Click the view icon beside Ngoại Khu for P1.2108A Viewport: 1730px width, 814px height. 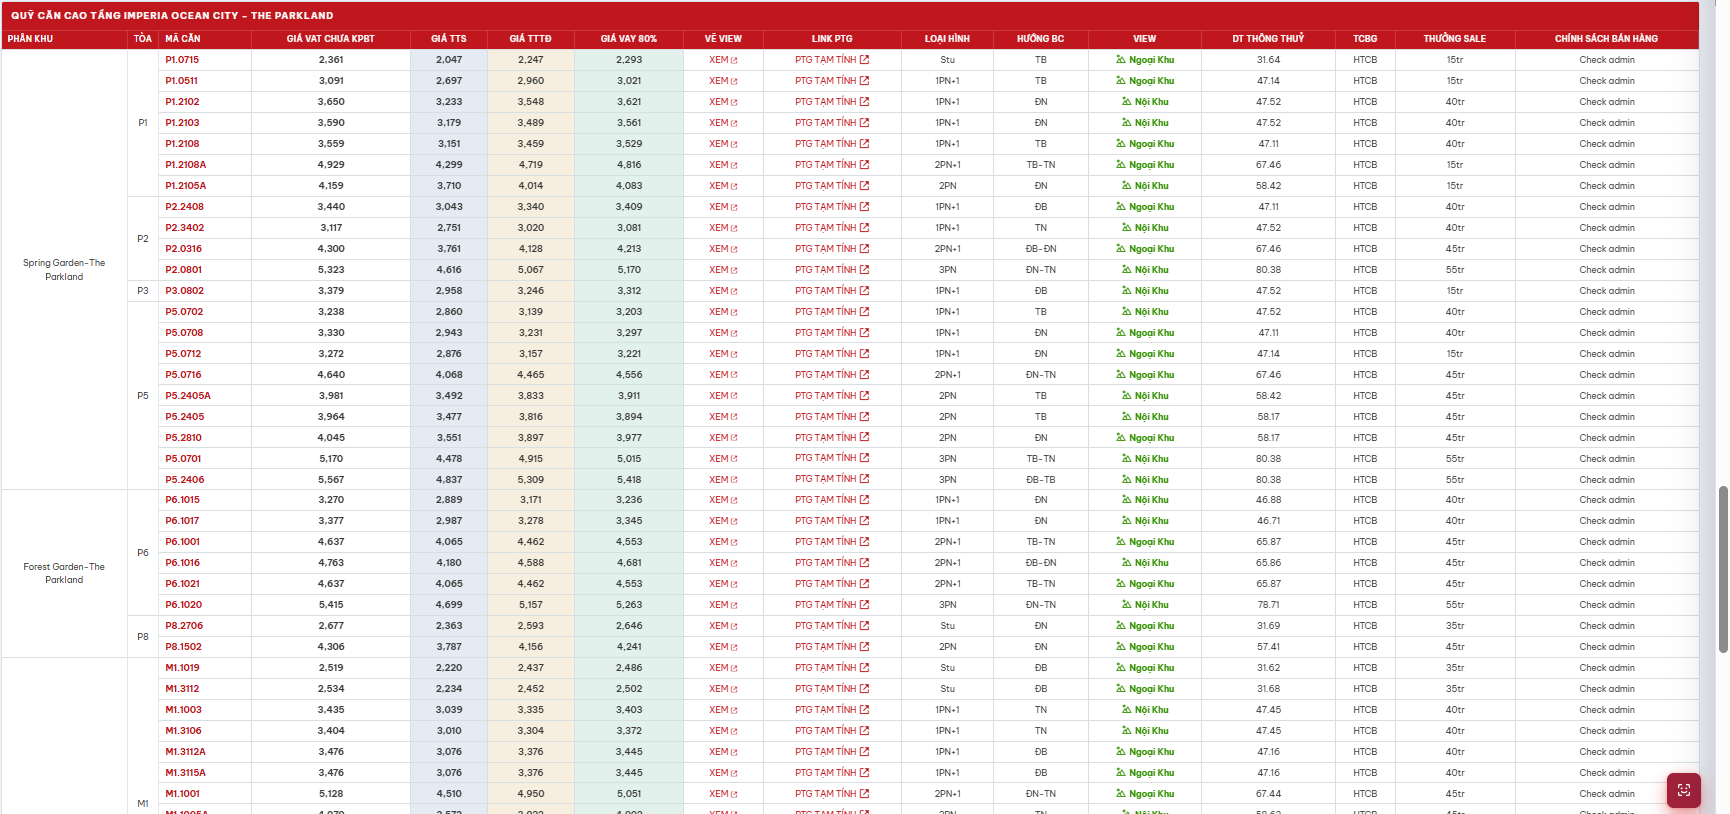click(1121, 165)
